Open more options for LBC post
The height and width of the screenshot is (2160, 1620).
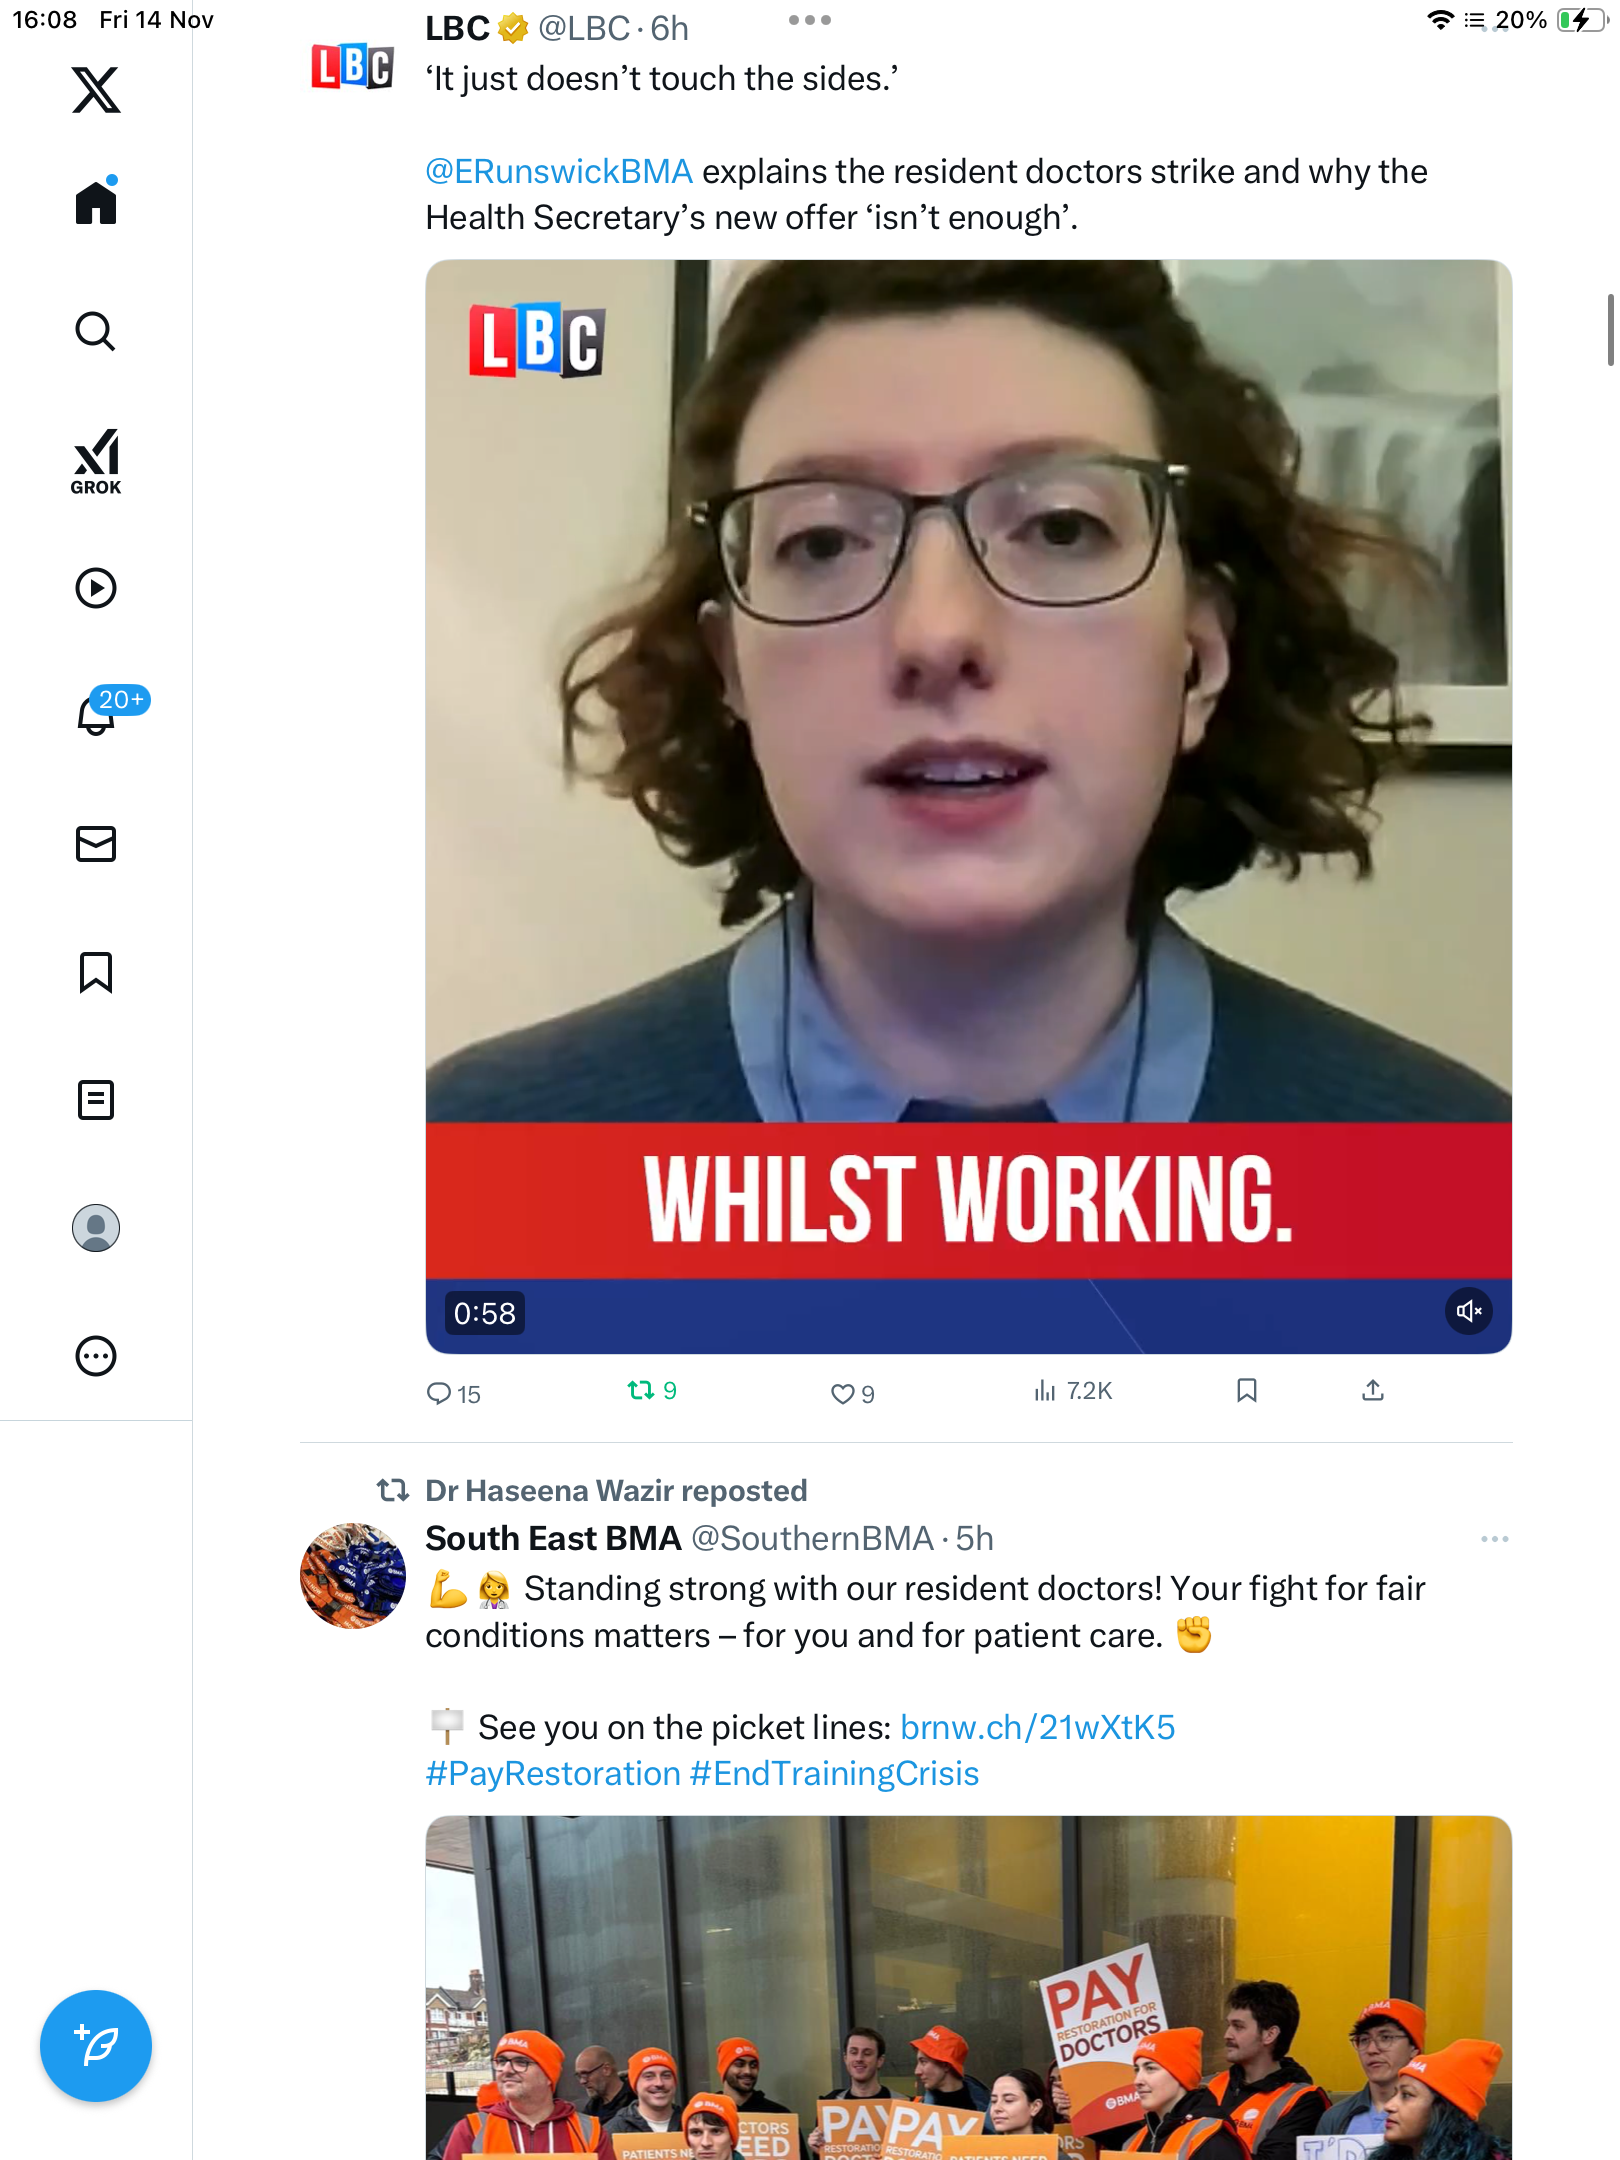(809, 20)
